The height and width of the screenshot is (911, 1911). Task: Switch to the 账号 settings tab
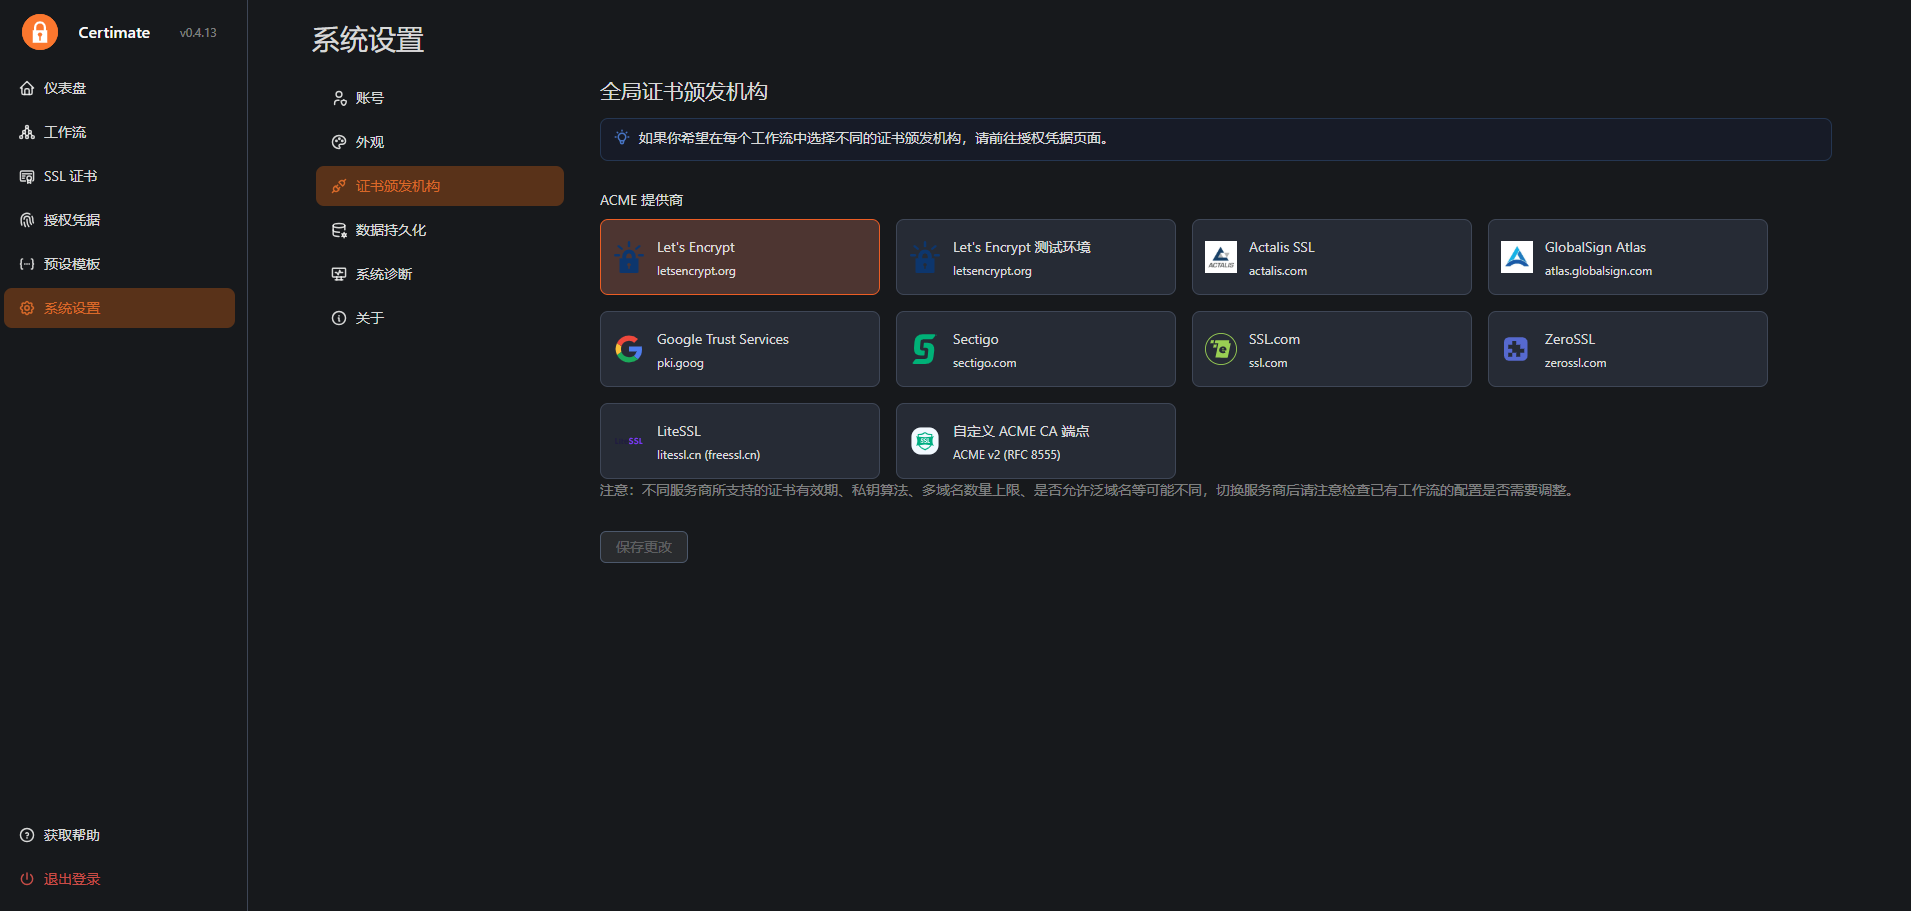pyautogui.click(x=369, y=98)
